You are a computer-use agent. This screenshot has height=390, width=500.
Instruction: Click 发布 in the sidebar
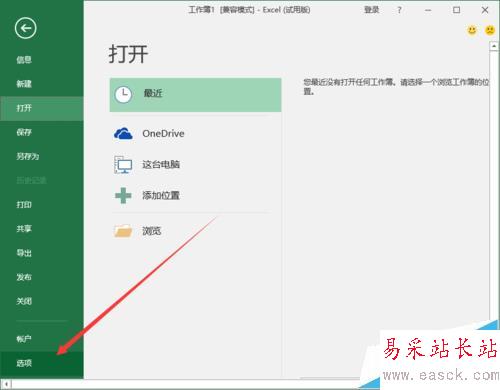(24, 277)
